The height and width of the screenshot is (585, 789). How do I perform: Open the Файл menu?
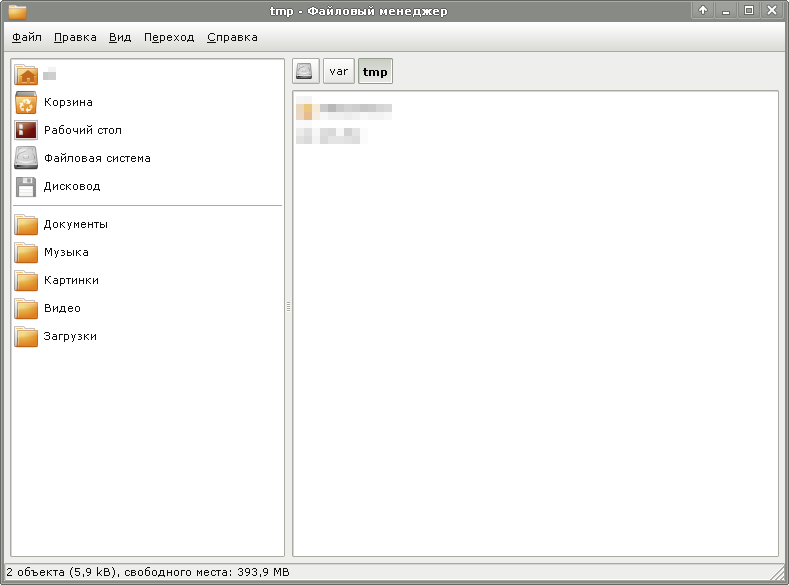27,37
